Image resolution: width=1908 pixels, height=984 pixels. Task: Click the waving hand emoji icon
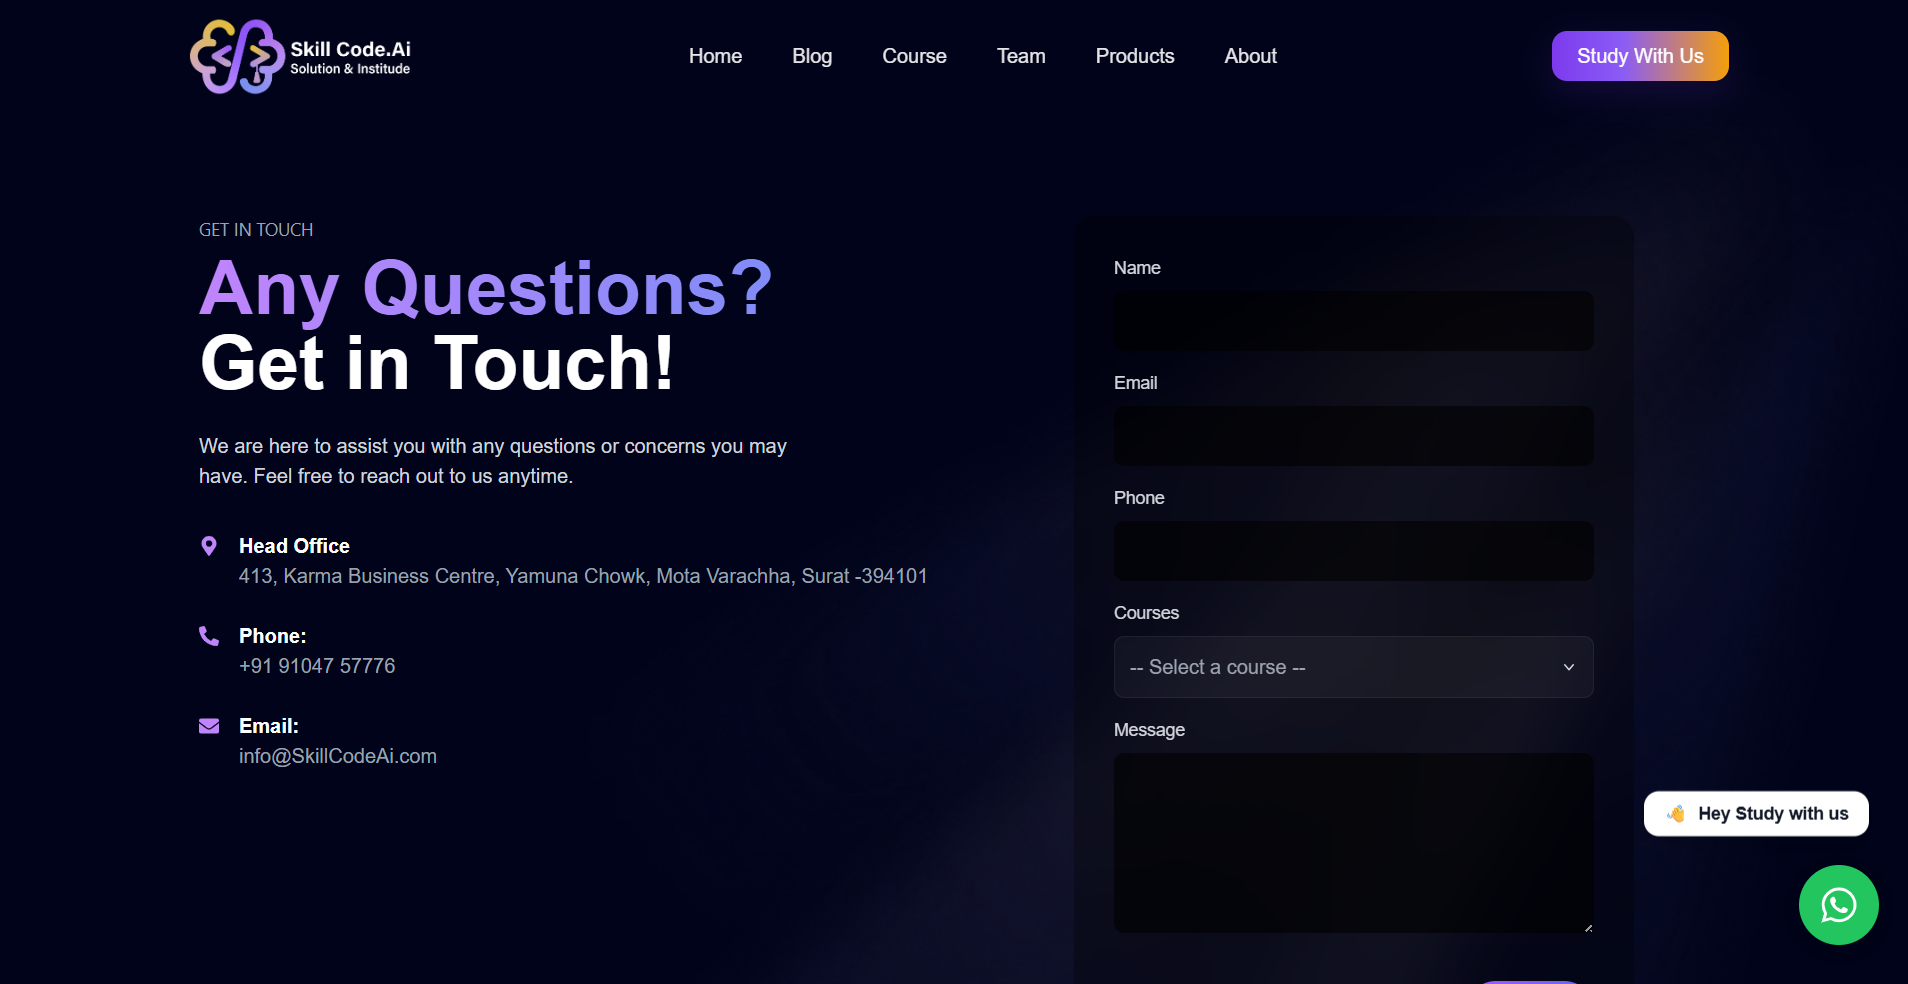[x=1676, y=814]
